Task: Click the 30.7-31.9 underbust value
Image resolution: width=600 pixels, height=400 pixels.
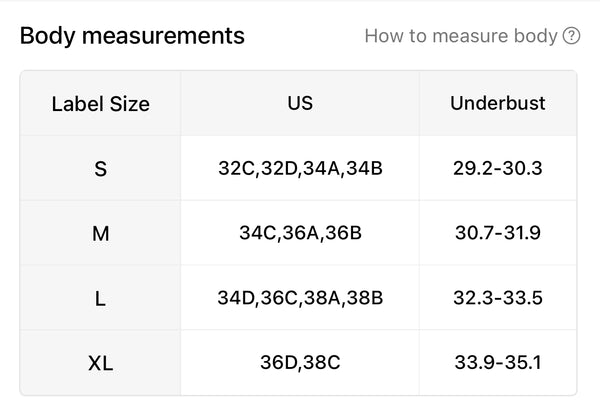Action: (x=498, y=233)
